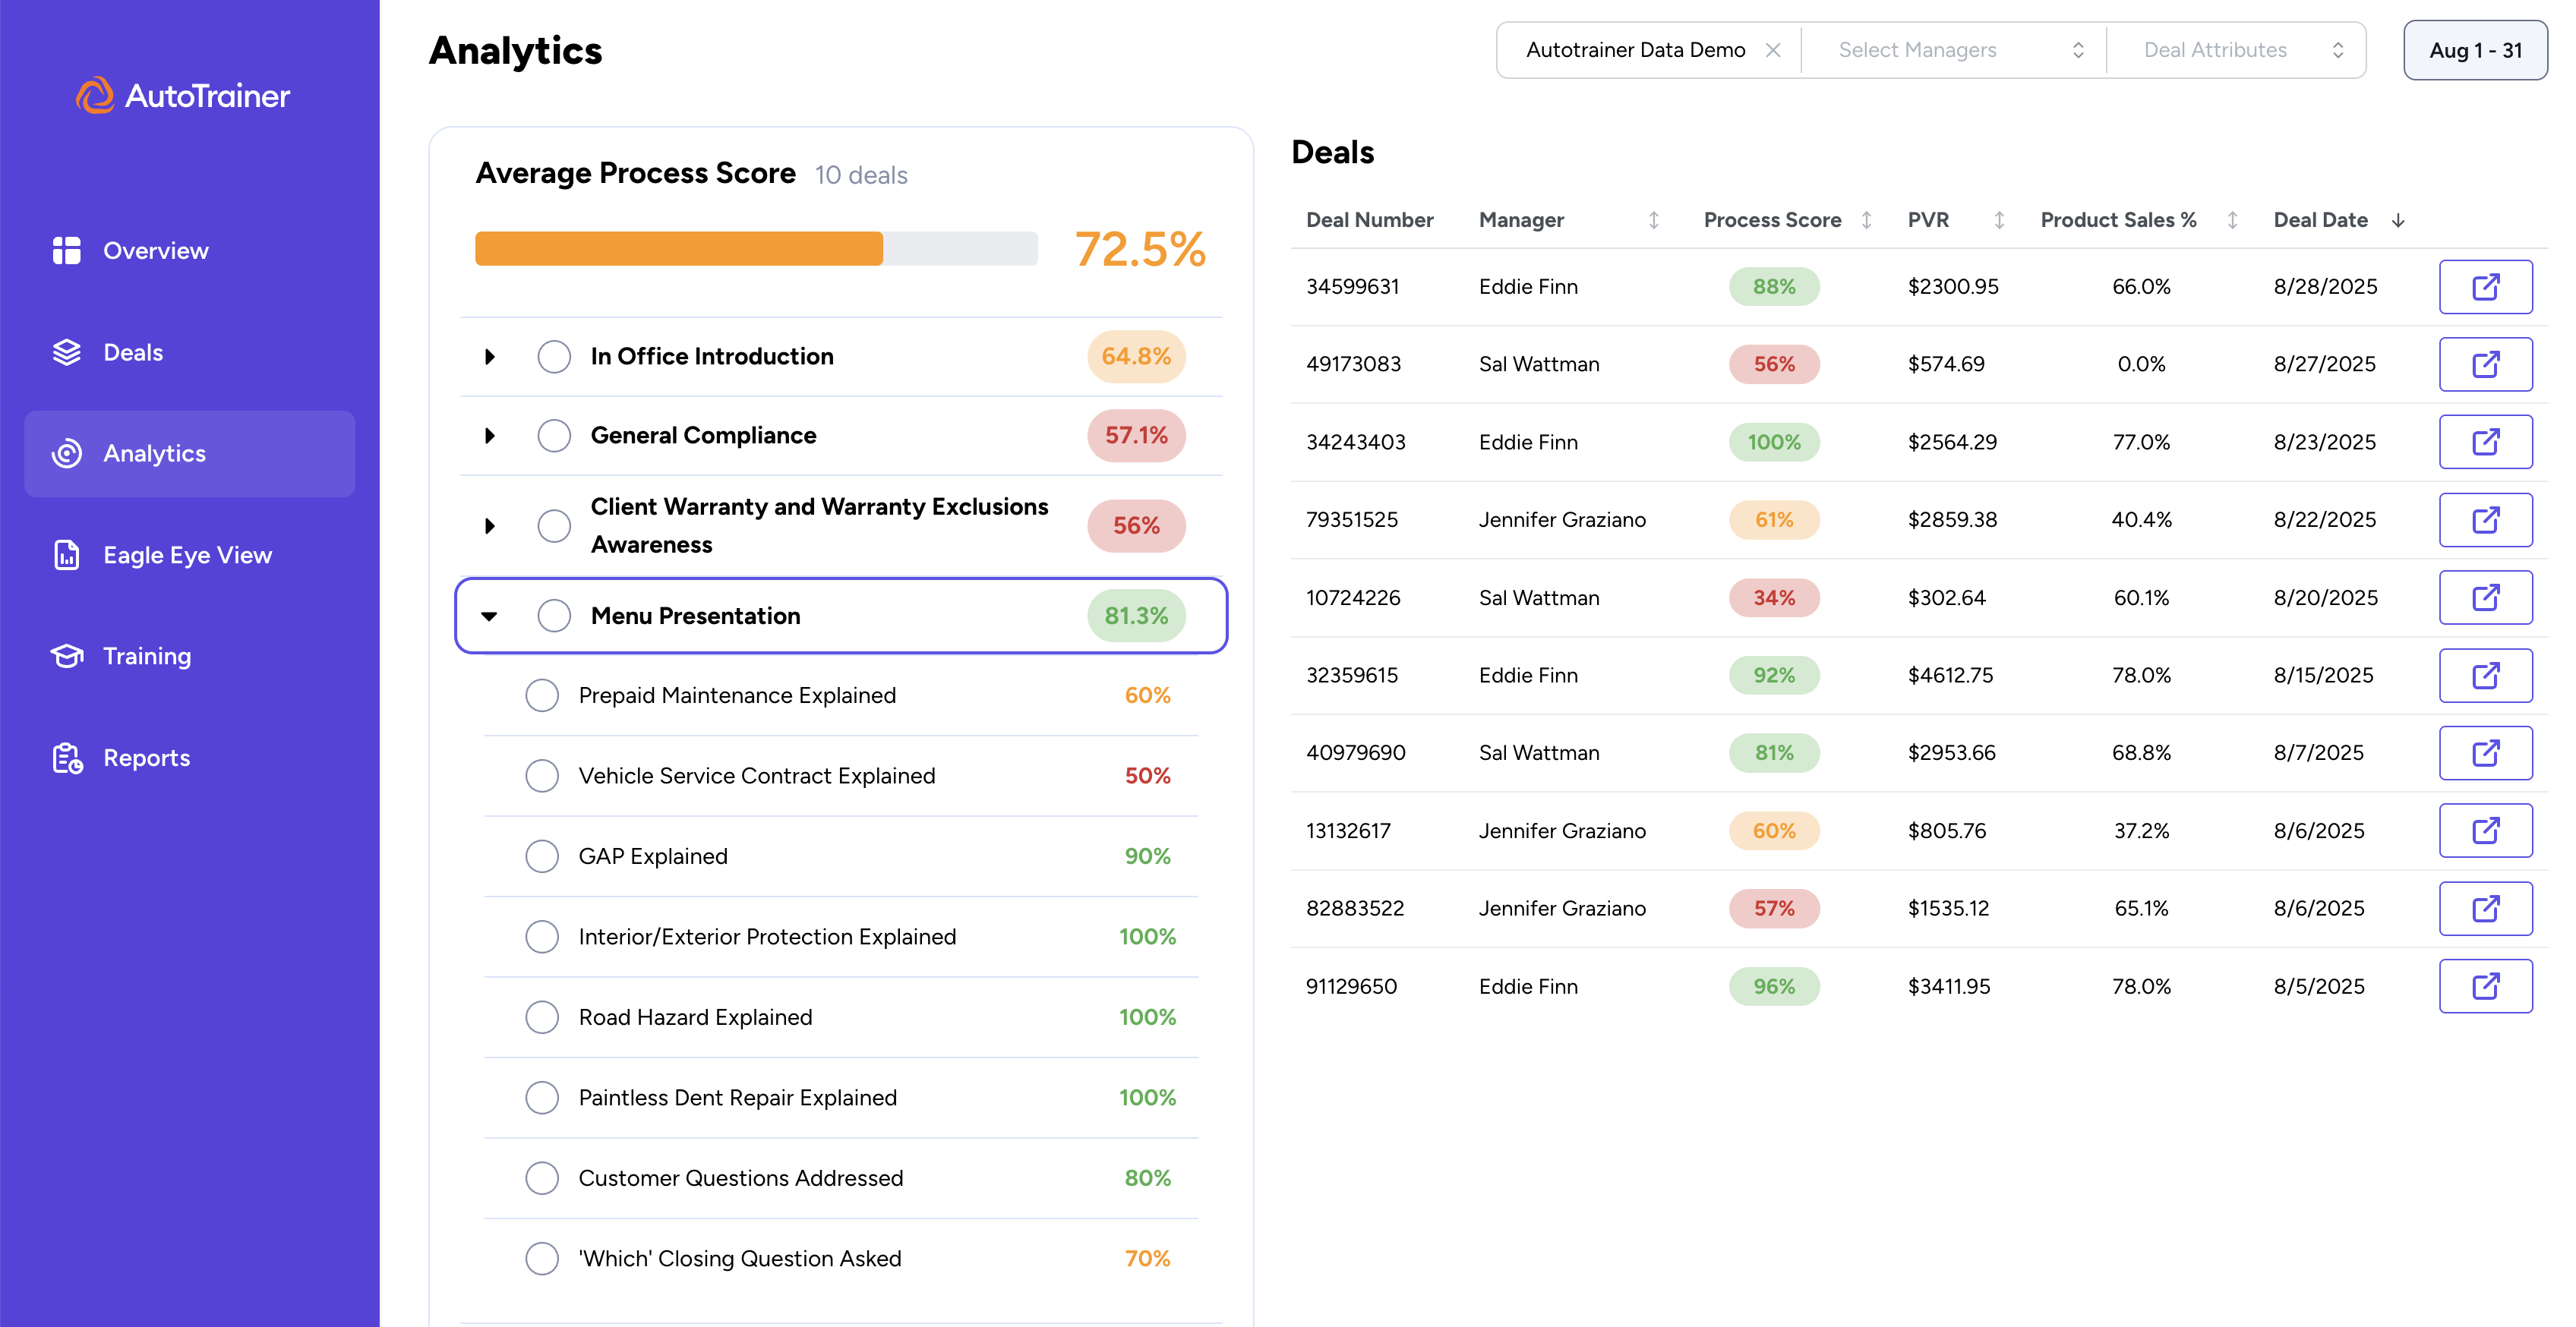Open external link icon for deal 10724226
This screenshot has width=2576, height=1327.
(2484, 598)
